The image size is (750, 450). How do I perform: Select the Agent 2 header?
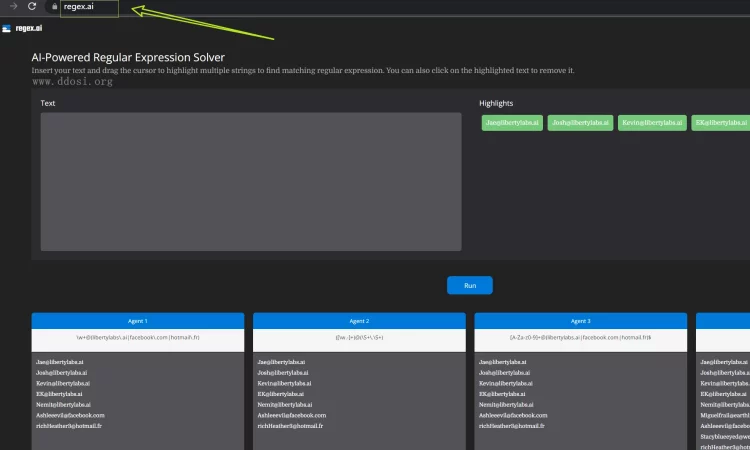point(359,321)
